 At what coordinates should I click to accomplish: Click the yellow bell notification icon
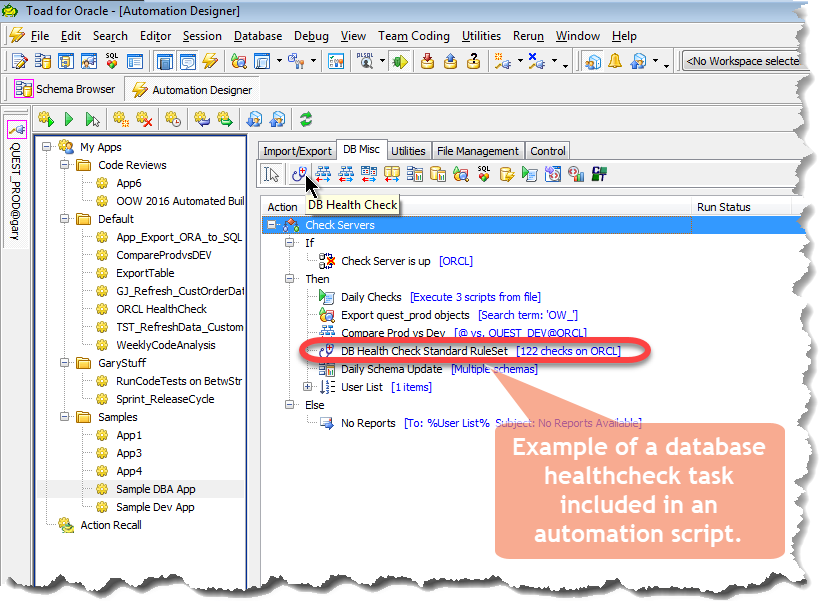click(x=615, y=61)
